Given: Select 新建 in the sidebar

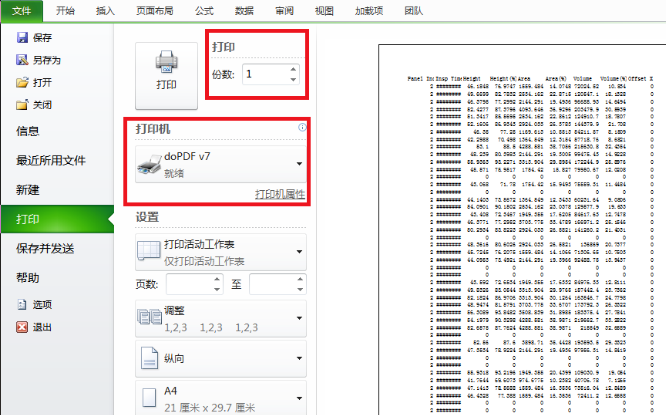Looking at the screenshot, I should 28,189.
